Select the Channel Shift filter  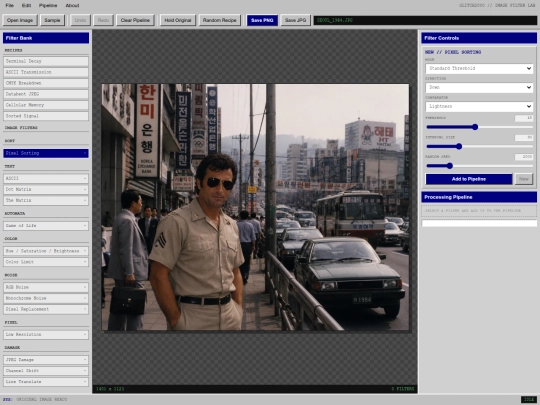point(46,371)
